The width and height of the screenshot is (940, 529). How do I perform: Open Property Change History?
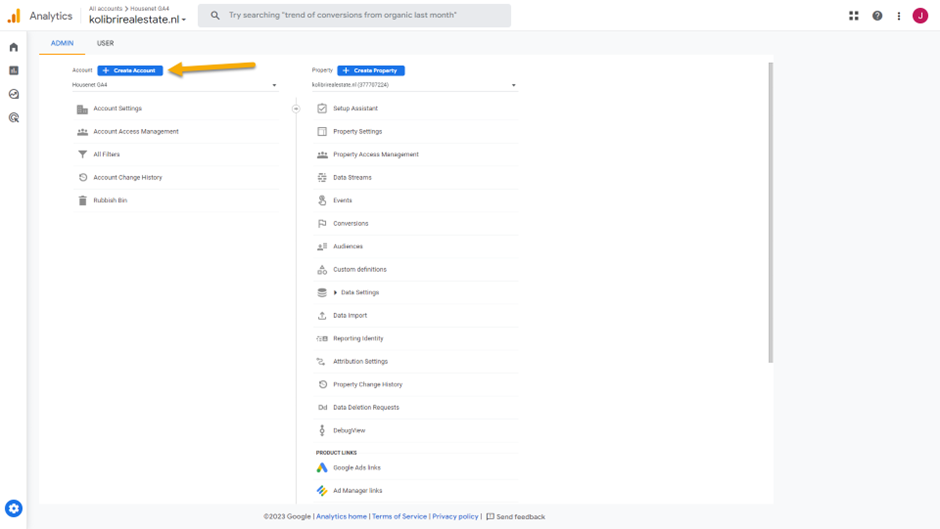(367, 384)
